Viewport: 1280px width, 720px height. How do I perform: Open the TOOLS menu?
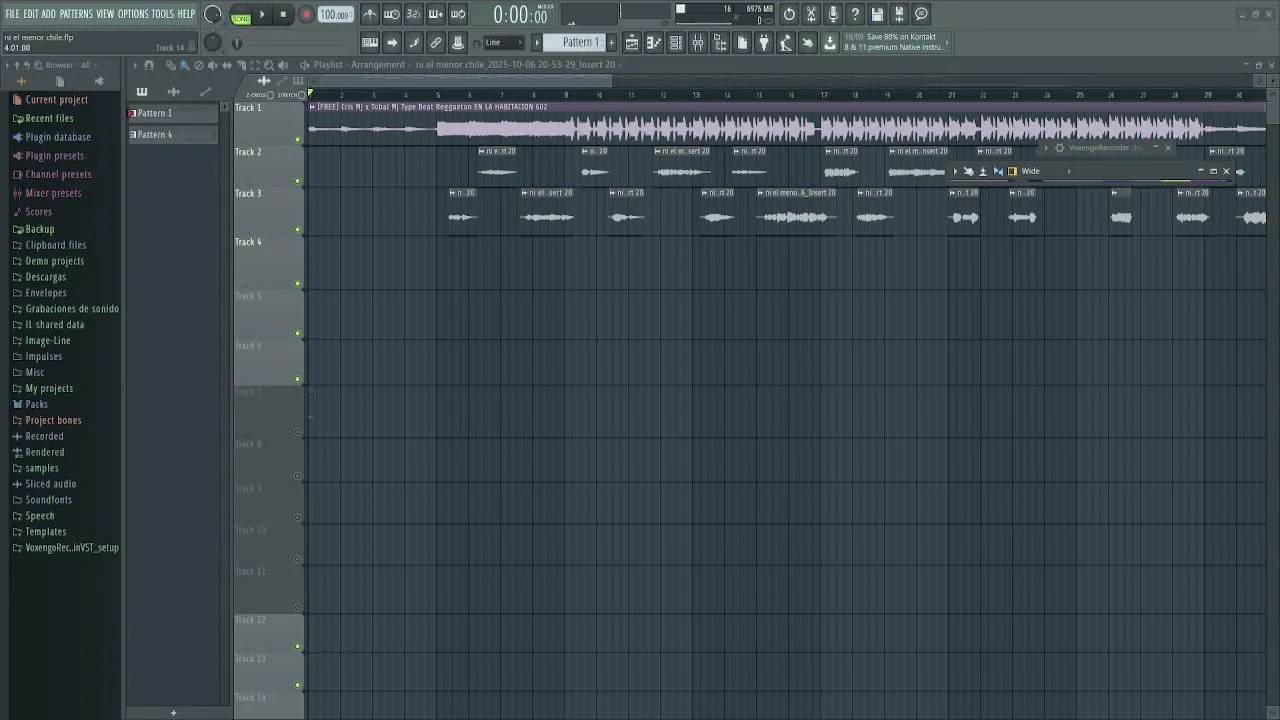162,14
